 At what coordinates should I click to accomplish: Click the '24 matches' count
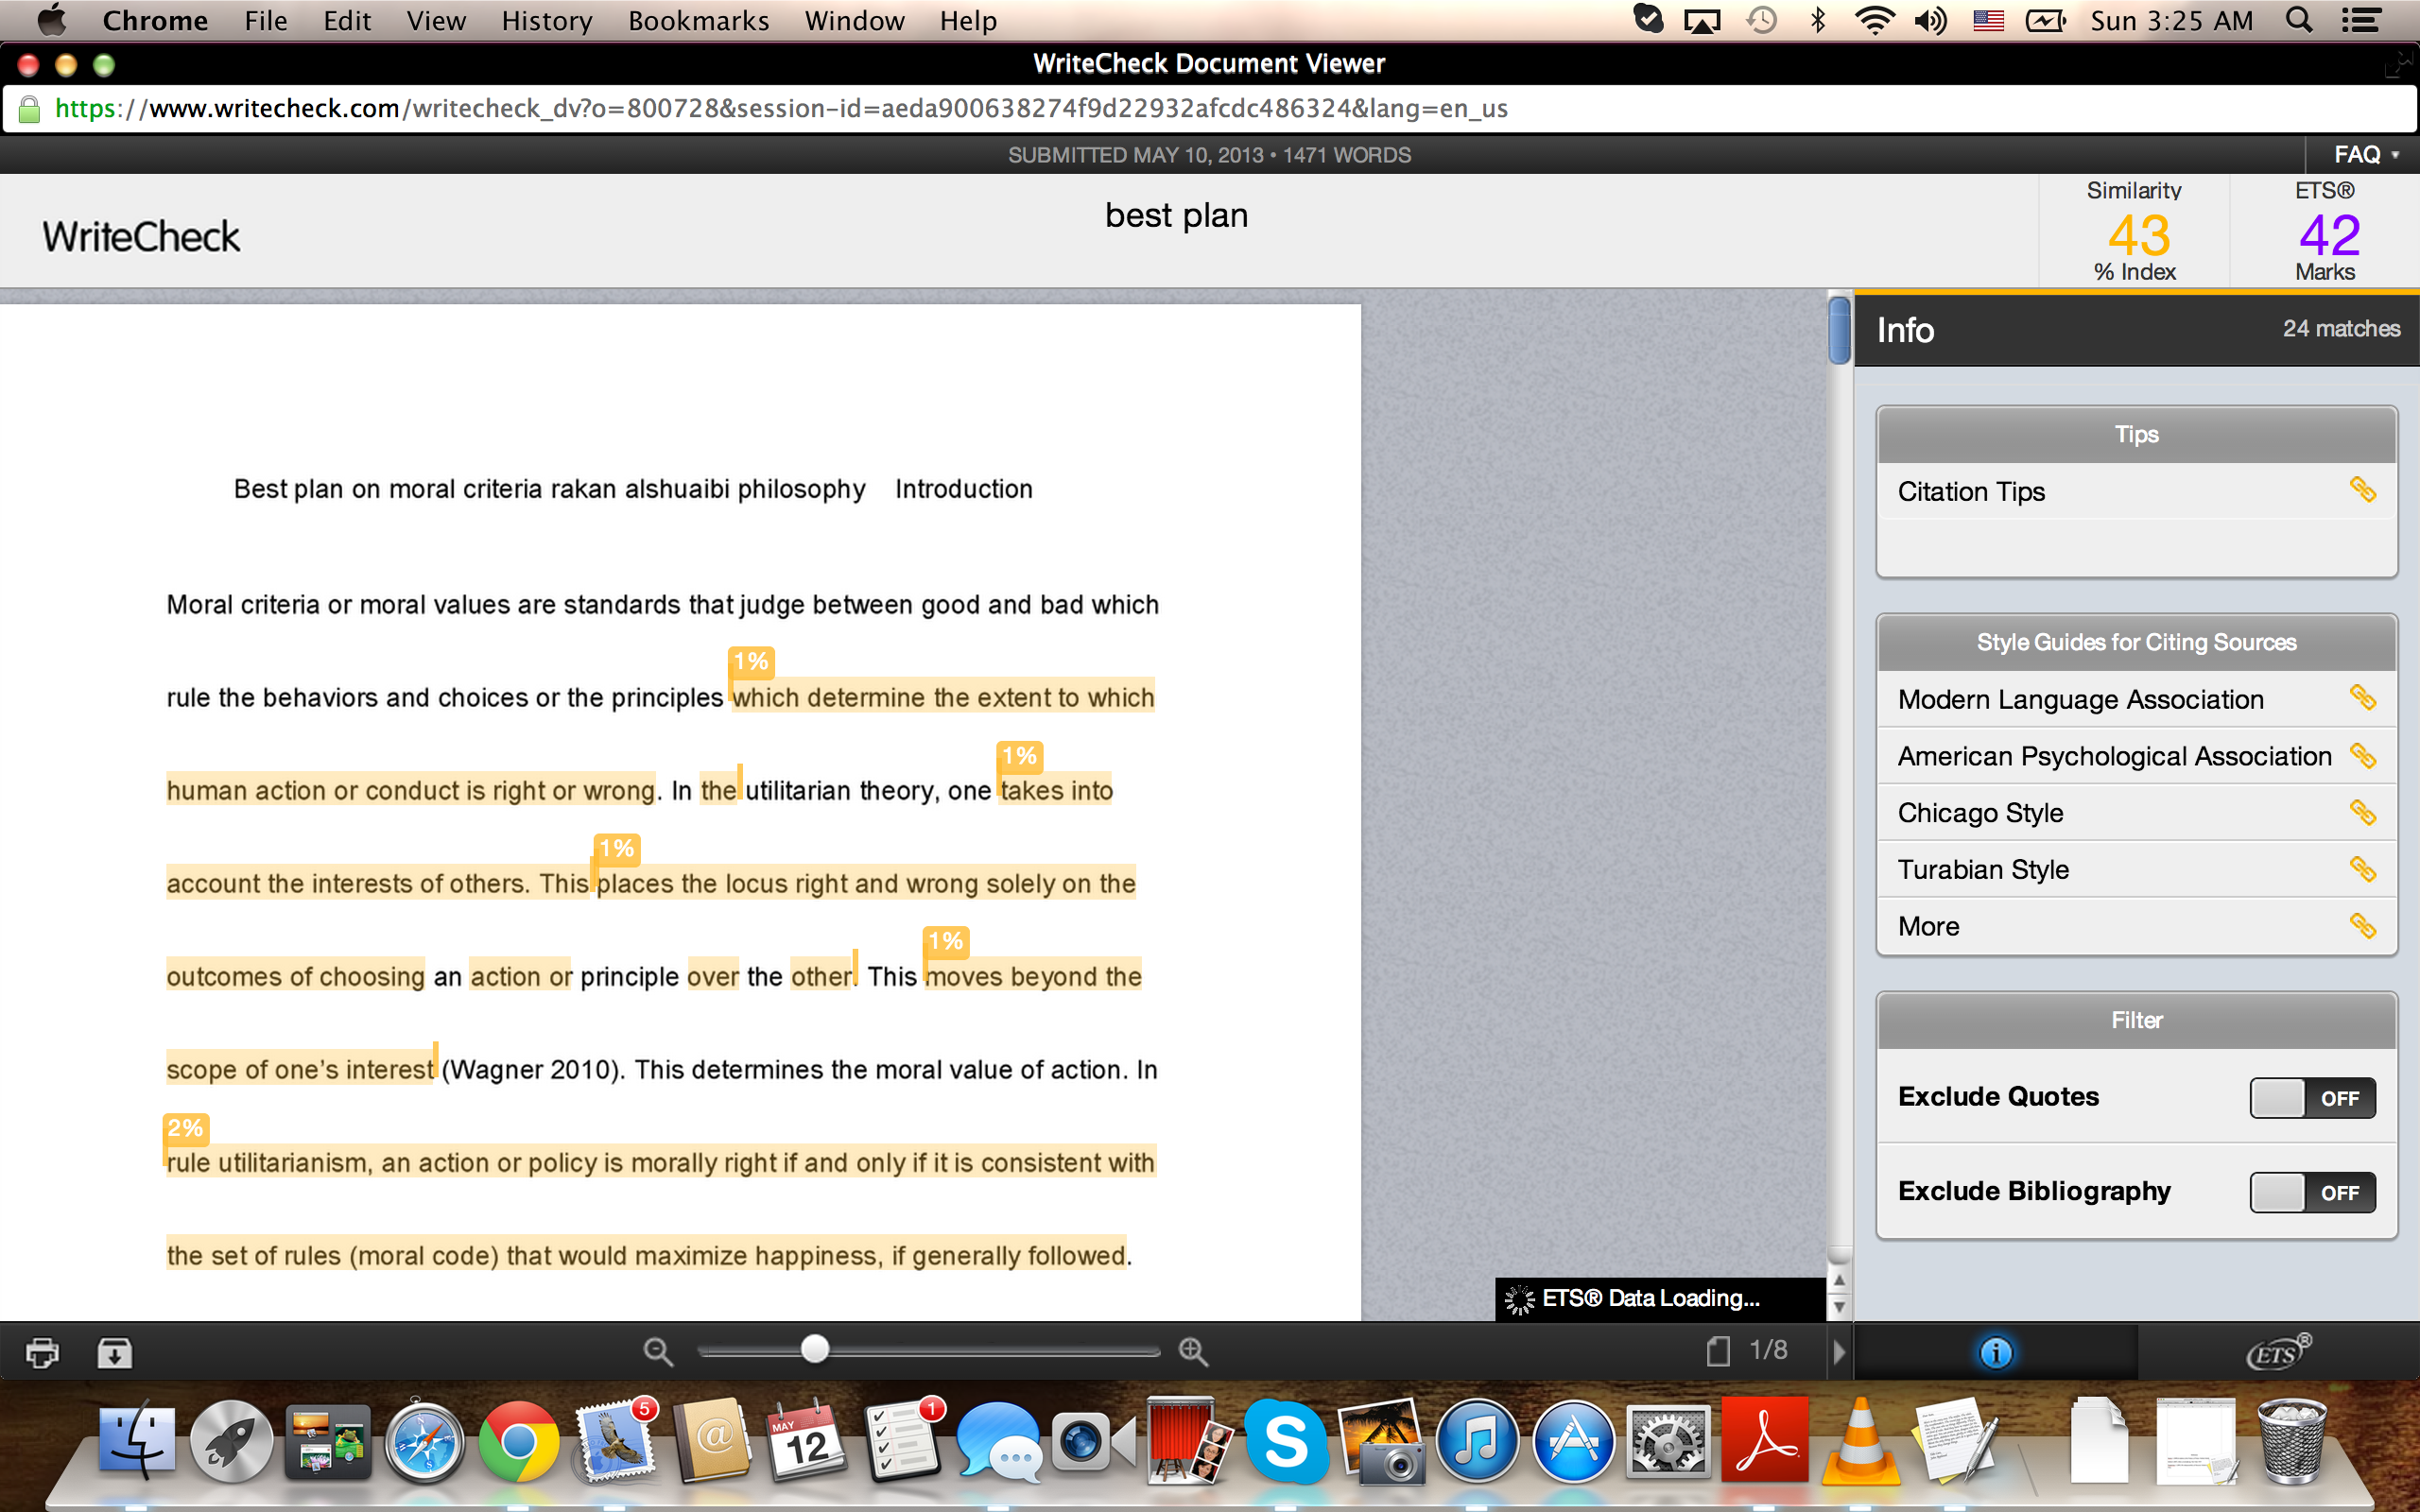coord(2341,329)
